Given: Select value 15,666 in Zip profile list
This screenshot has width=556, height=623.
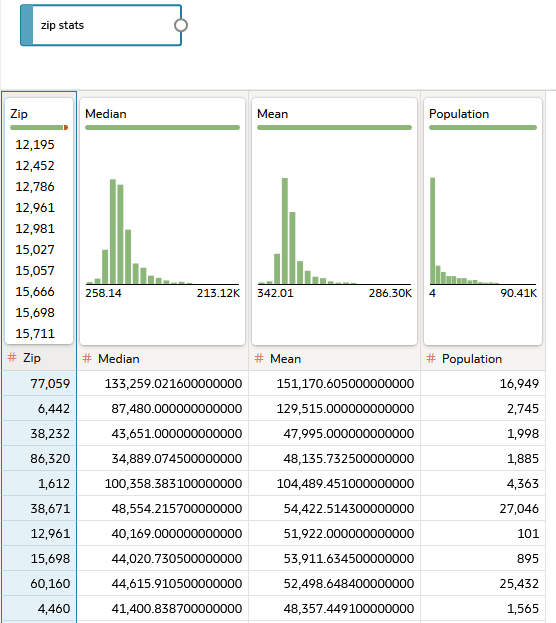Looking at the screenshot, I should point(35,292).
